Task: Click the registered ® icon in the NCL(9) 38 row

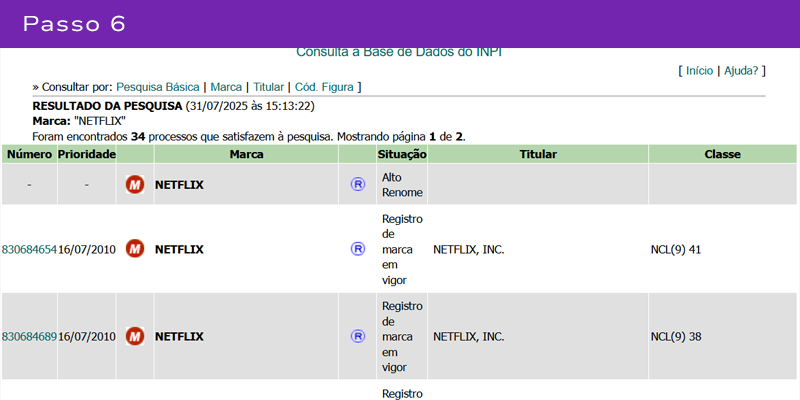Action: pyautogui.click(x=357, y=337)
